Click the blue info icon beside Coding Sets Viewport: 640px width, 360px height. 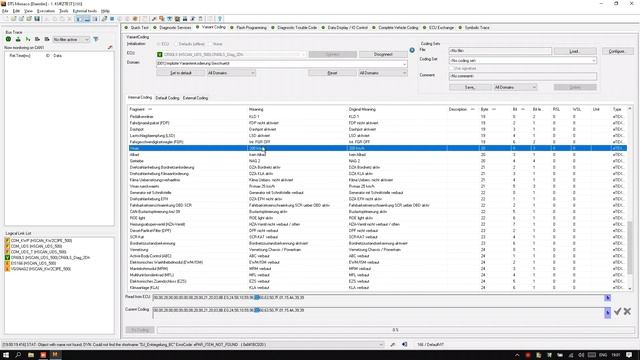[x=412, y=50]
